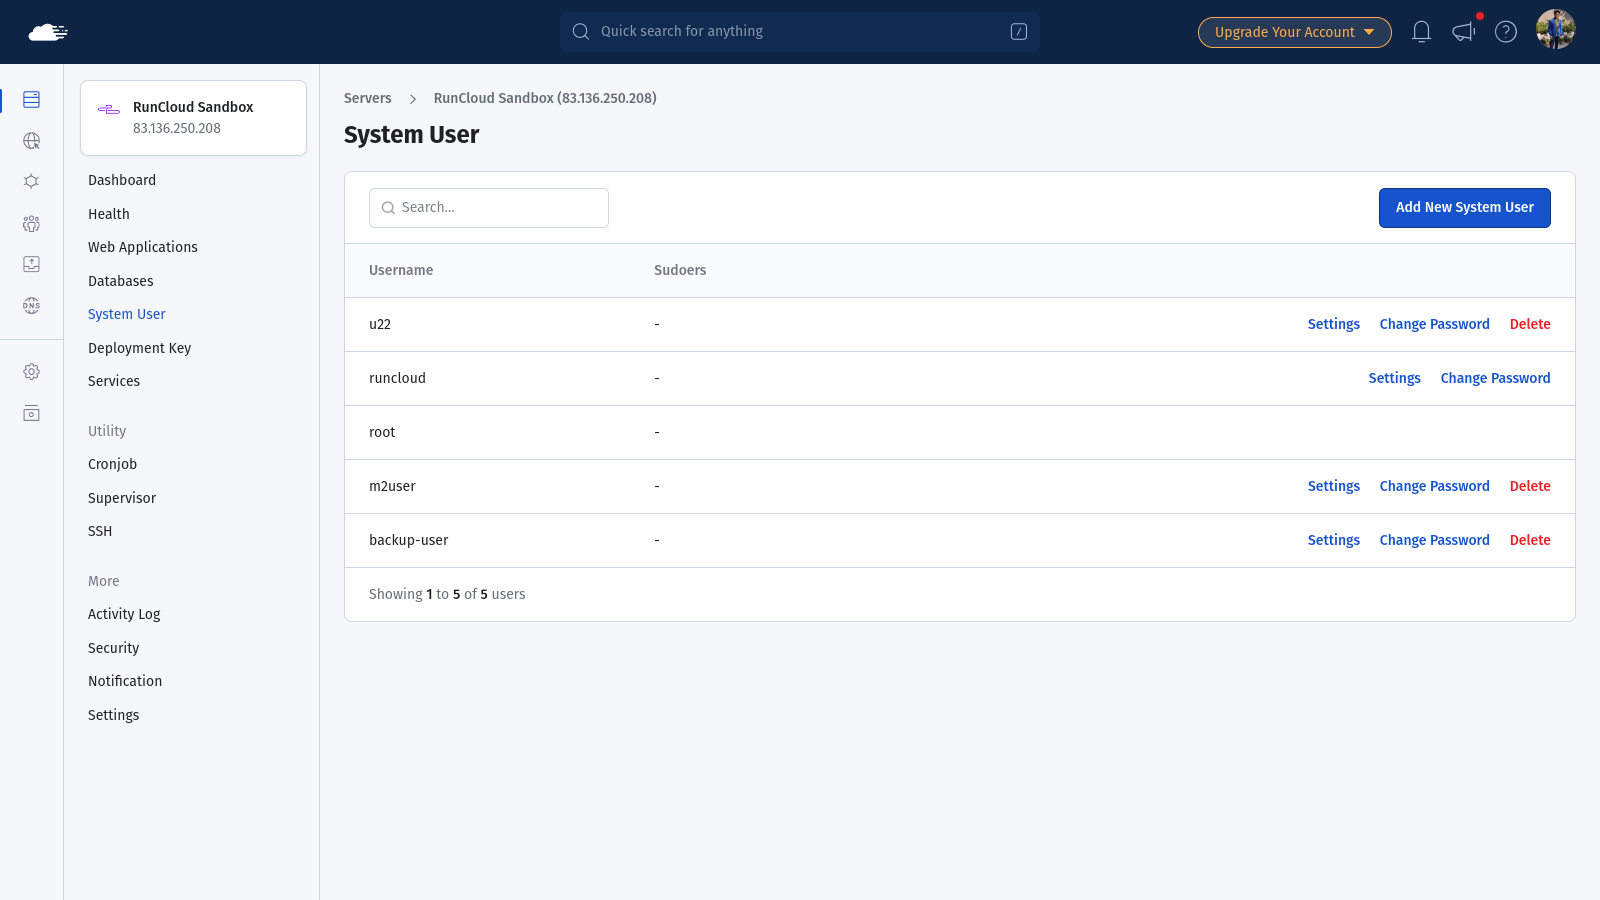This screenshot has height=900, width=1600.
Task: Select the RunCloud Sandbox server card
Action: coord(193,118)
